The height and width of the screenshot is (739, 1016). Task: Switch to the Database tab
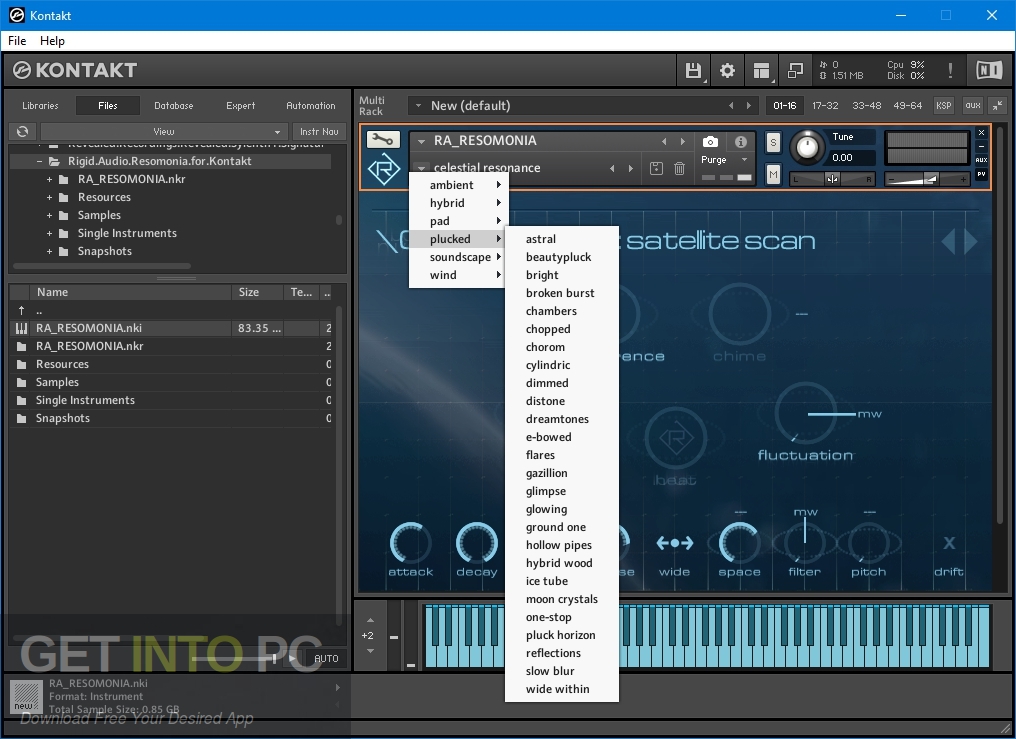tap(174, 106)
